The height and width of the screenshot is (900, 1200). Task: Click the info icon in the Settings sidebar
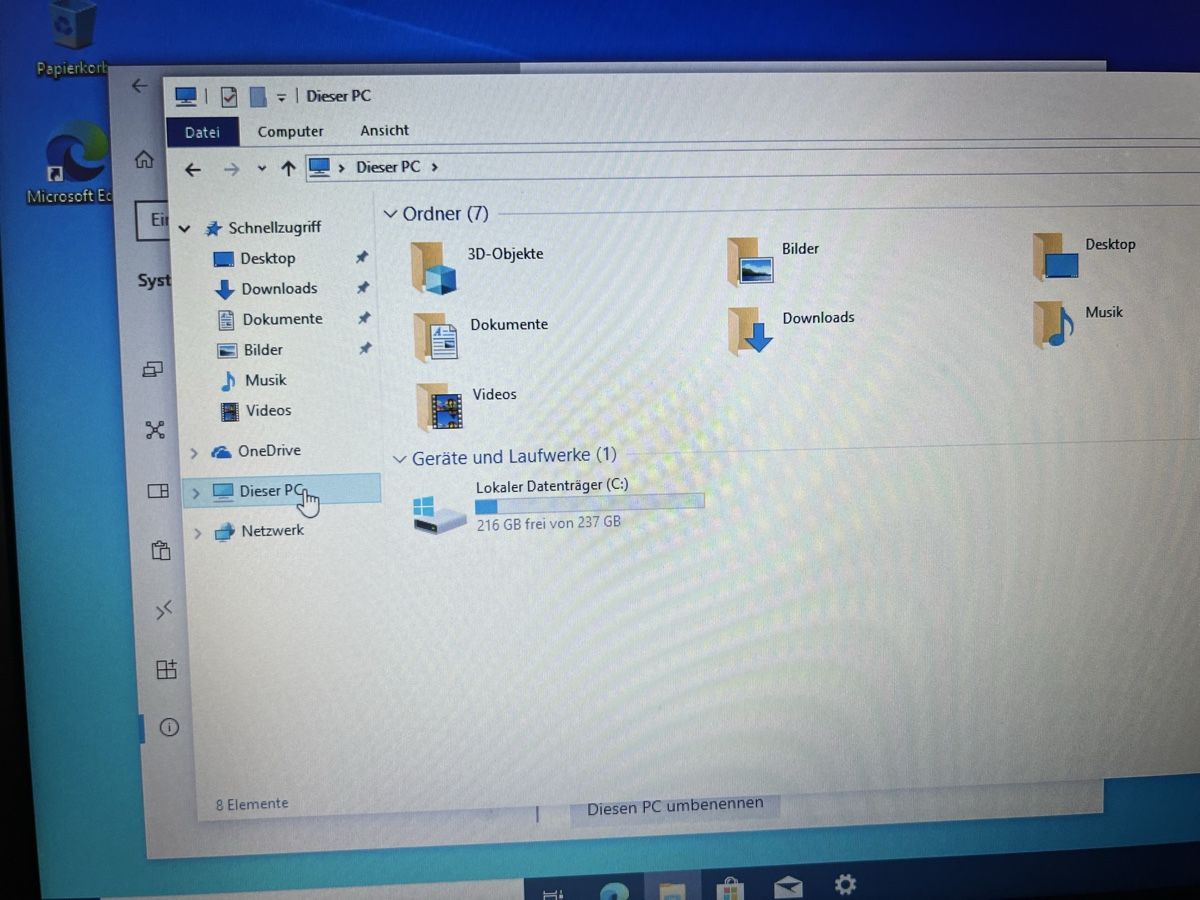pyautogui.click(x=168, y=727)
